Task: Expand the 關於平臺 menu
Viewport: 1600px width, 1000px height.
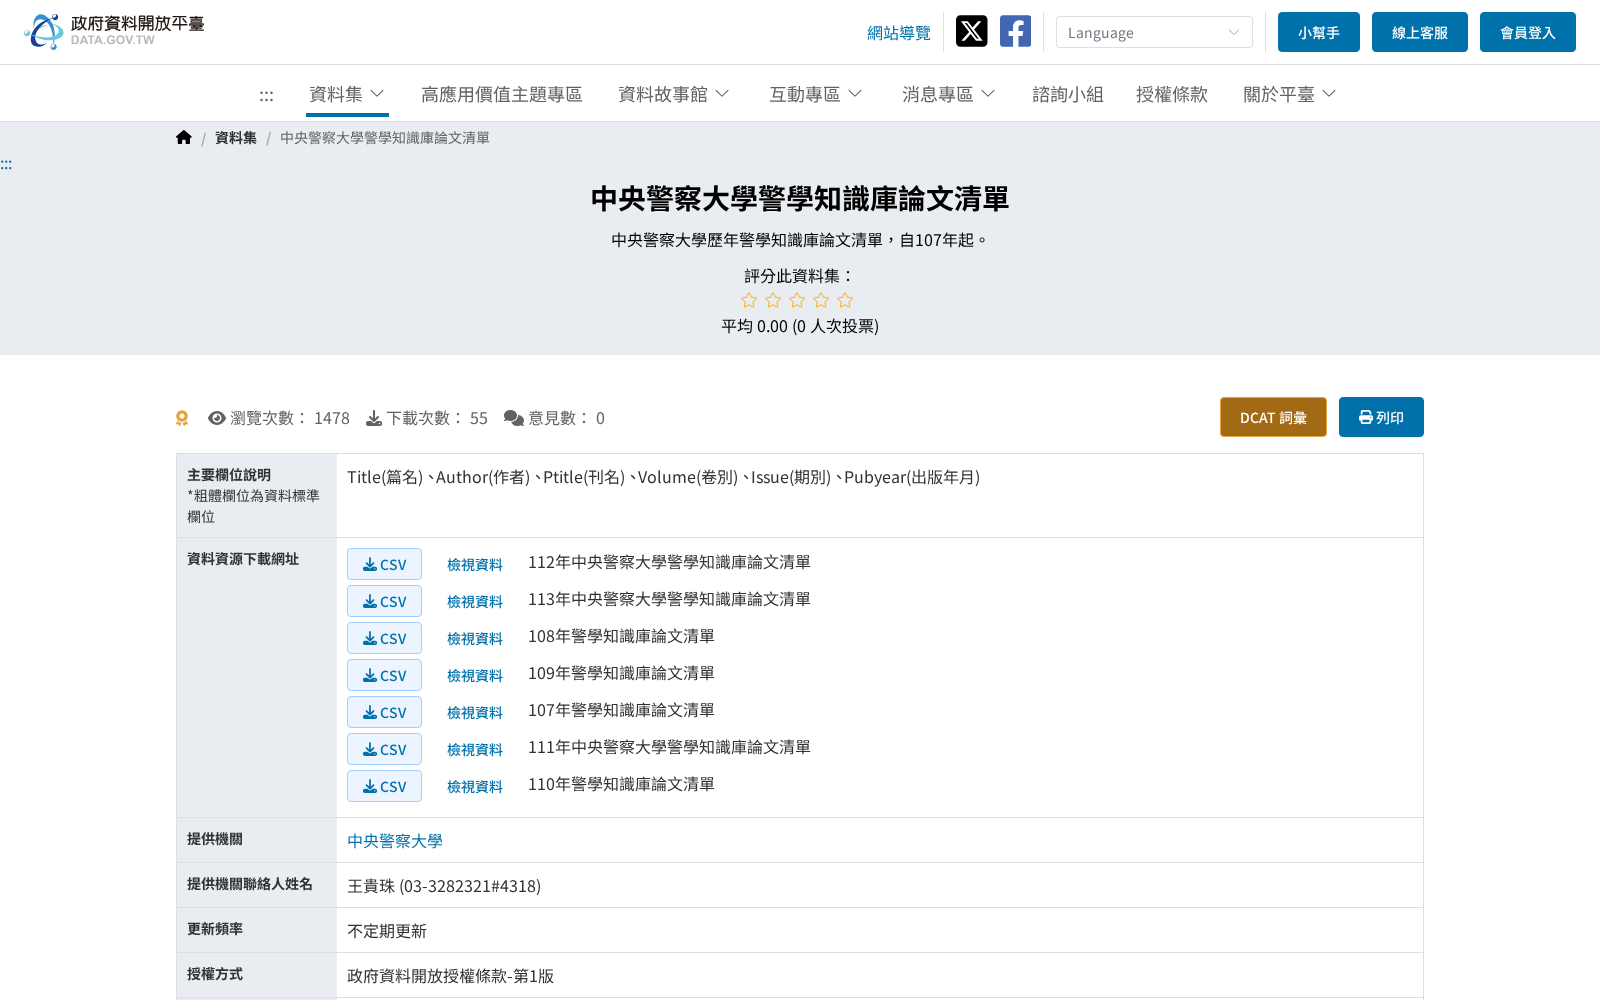Action: [x=1290, y=94]
